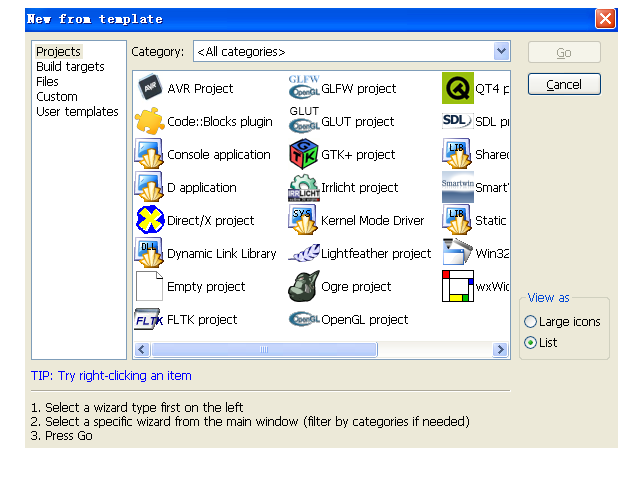Switch view to Large icons
Image resolution: width=640 pixels, height=480 pixels.
point(530,322)
